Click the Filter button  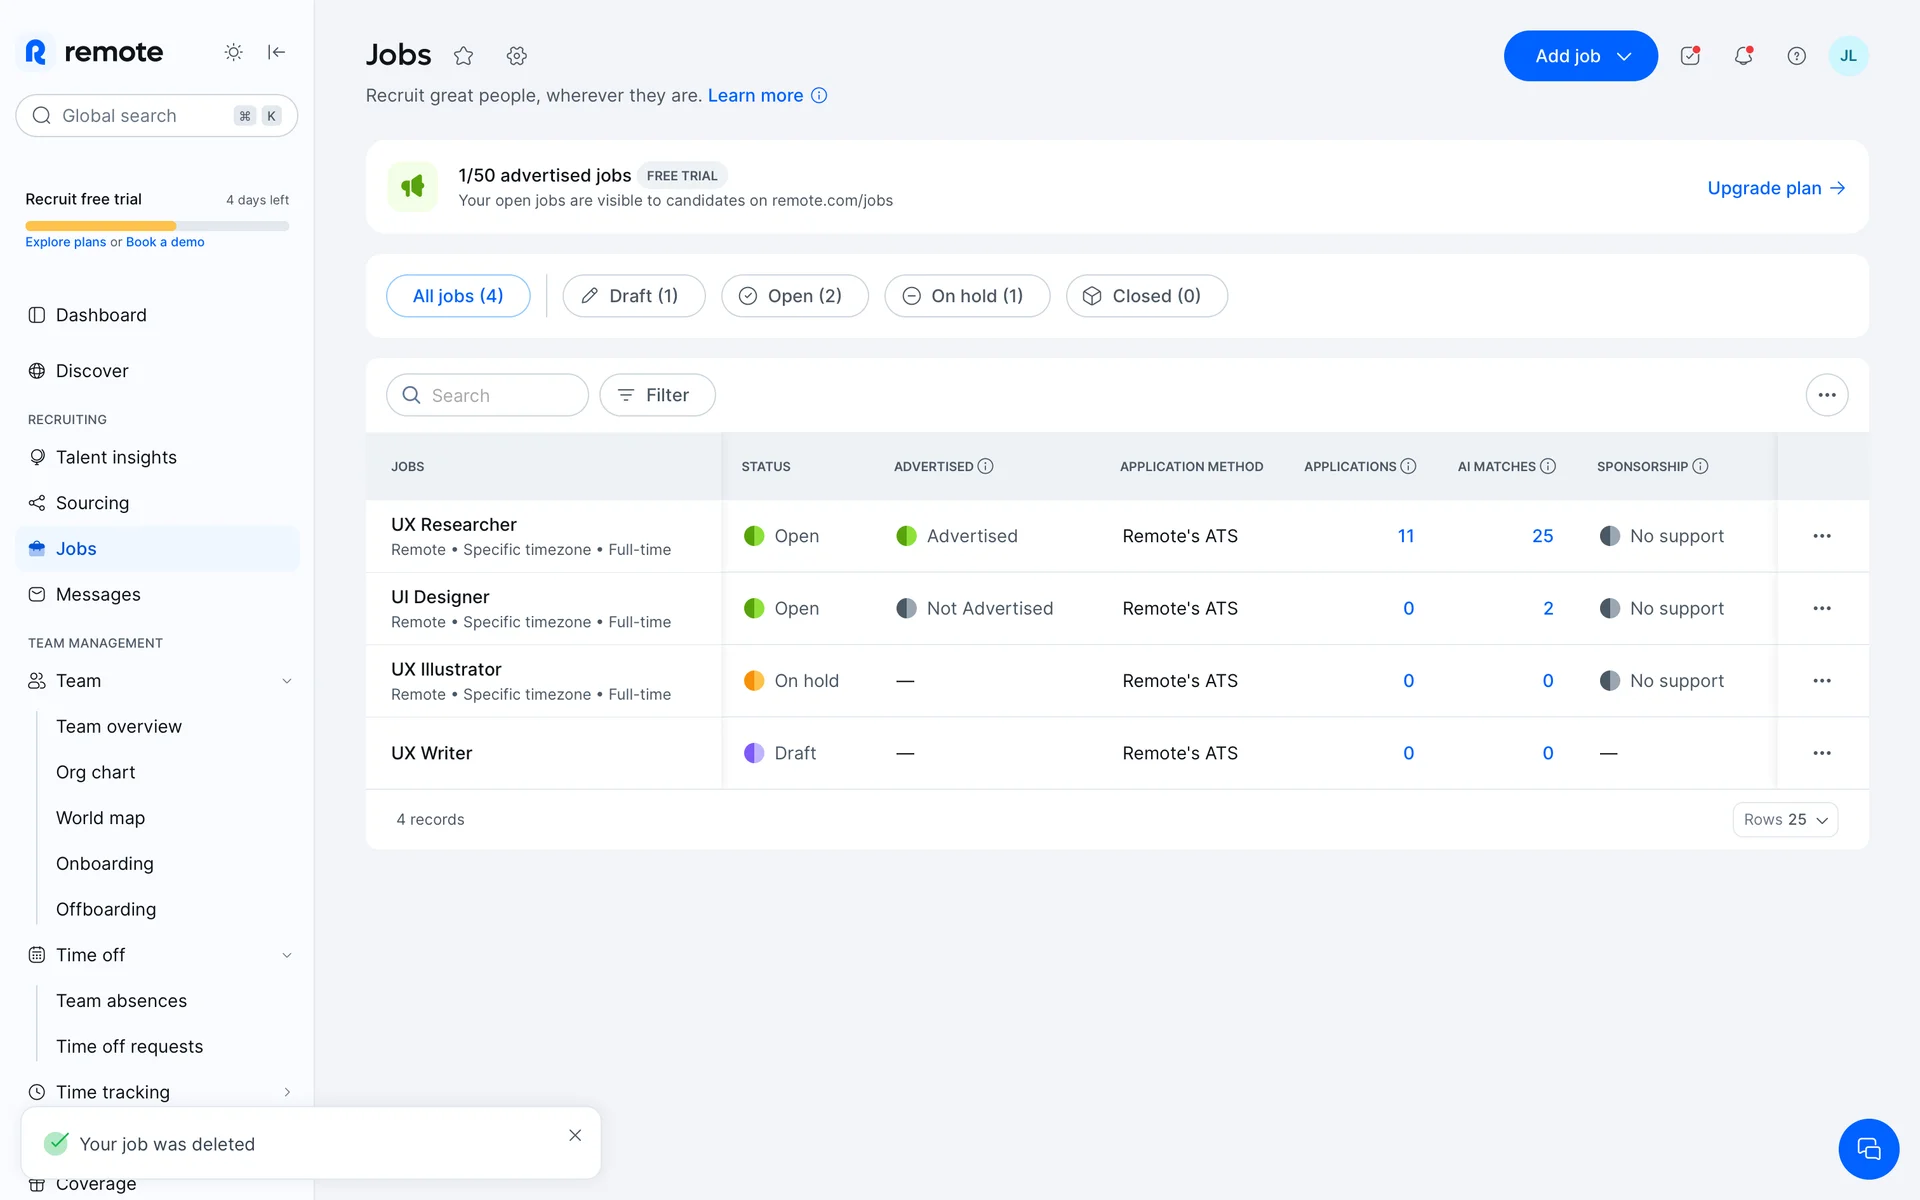coord(656,395)
